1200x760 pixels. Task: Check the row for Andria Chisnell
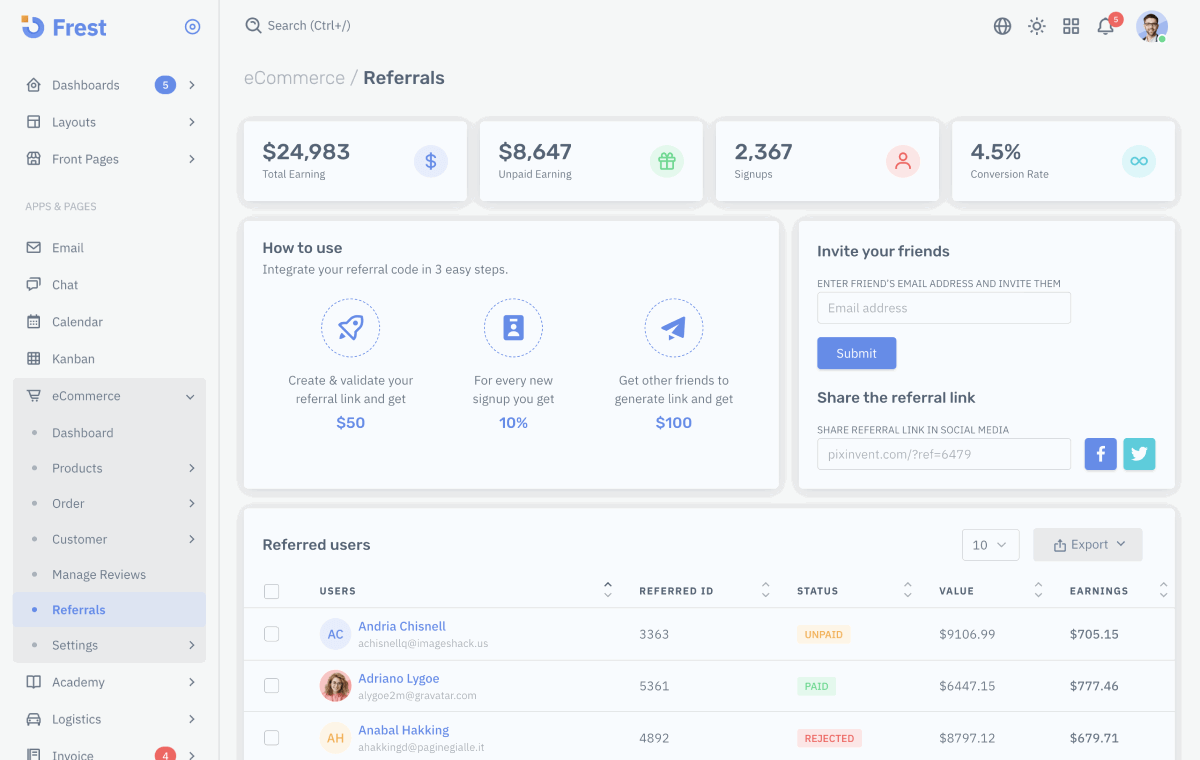(x=271, y=634)
